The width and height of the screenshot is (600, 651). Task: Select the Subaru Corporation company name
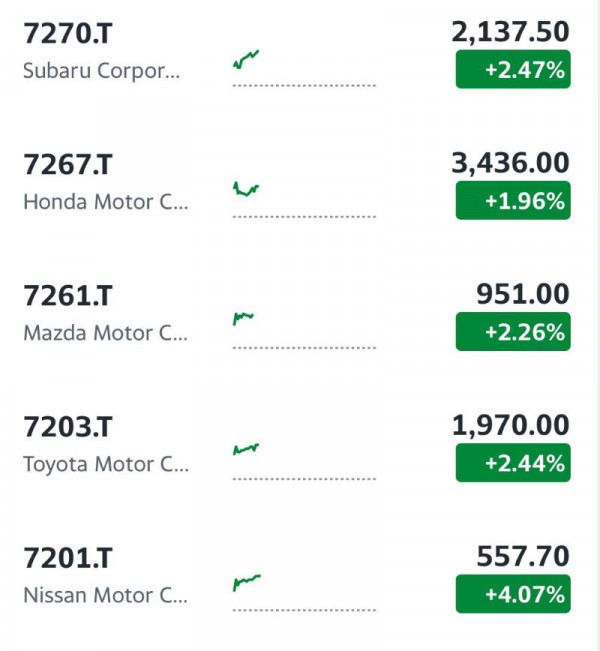(x=102, y=71)
